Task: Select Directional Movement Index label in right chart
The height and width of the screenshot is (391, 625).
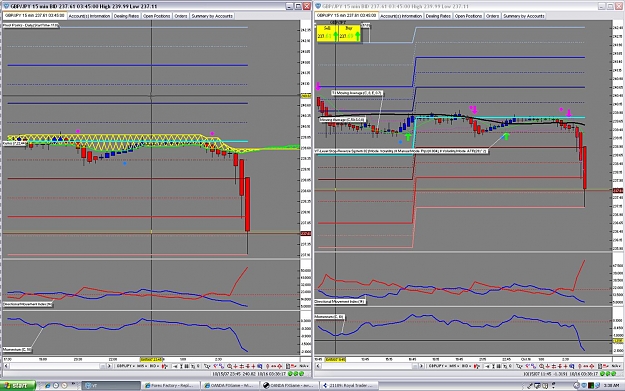Action: tap(340, 302)
